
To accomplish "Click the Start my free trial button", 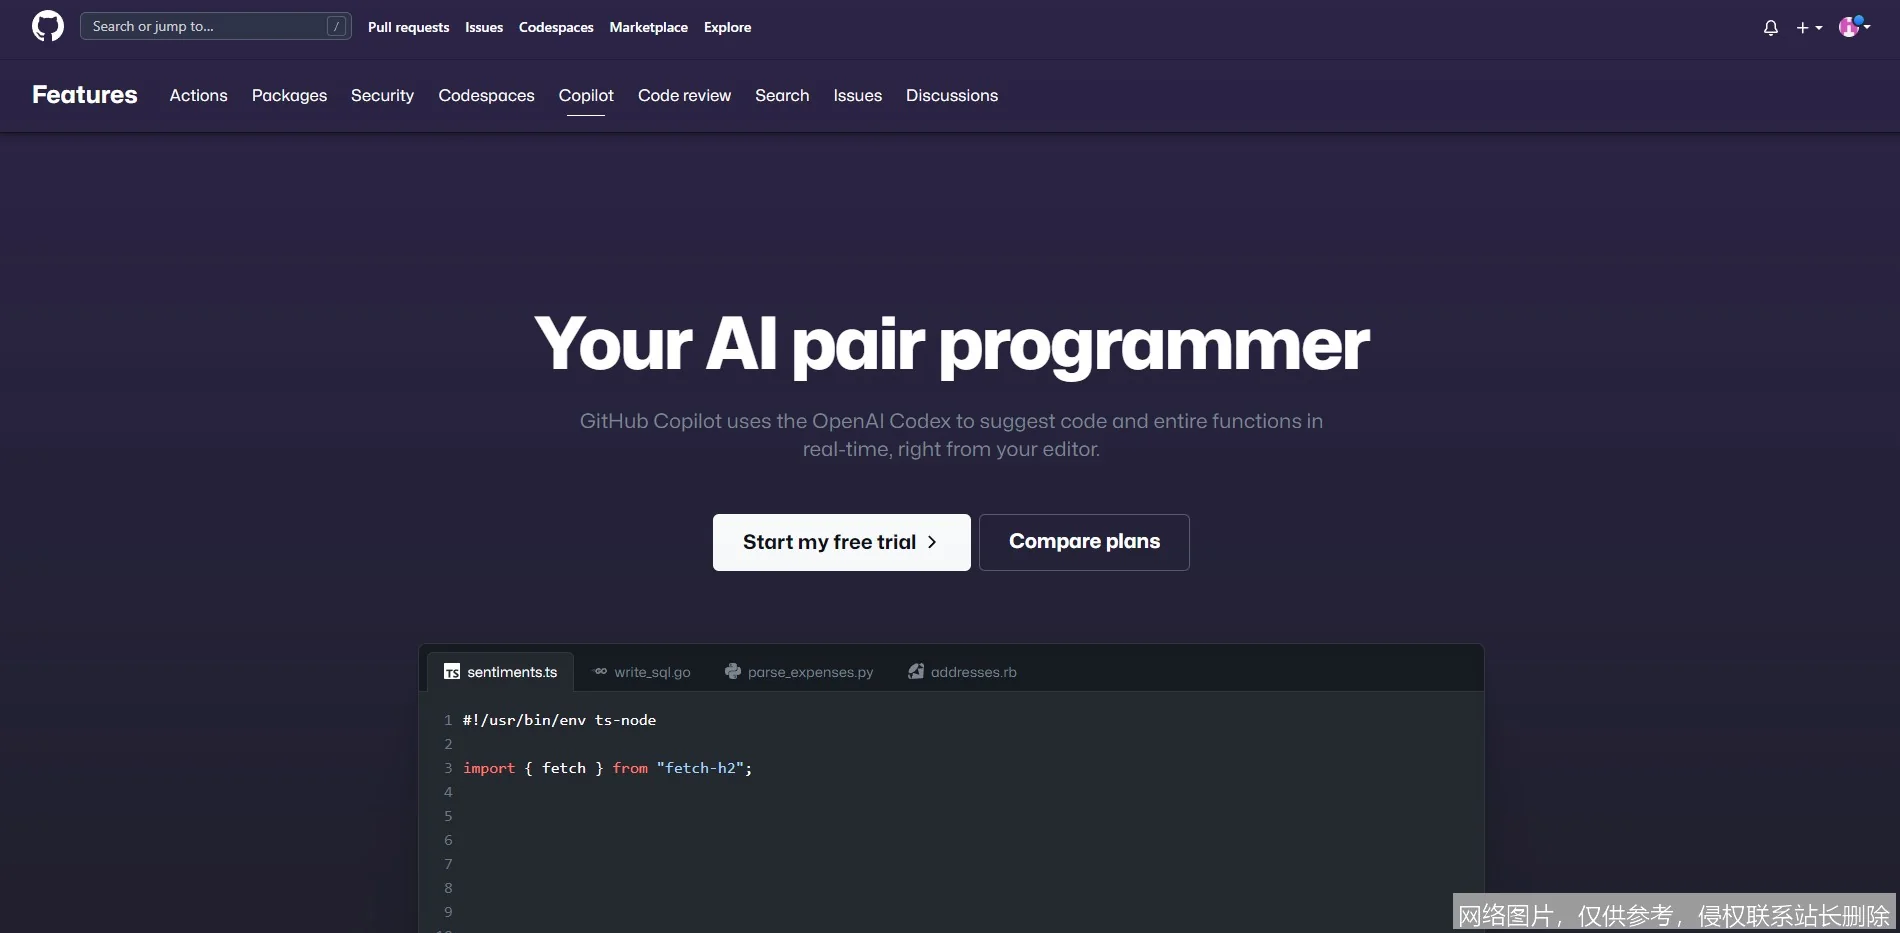I will [x=841, y=542].
